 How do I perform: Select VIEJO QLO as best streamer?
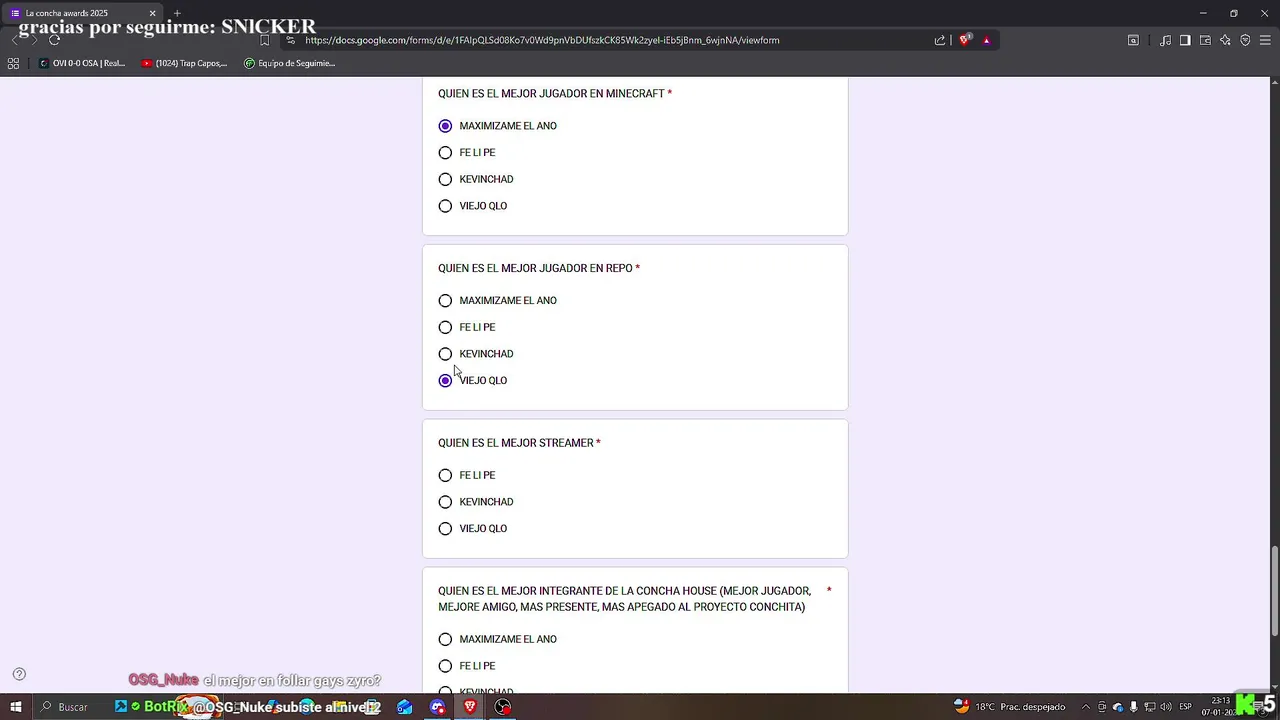pos(445,529)
